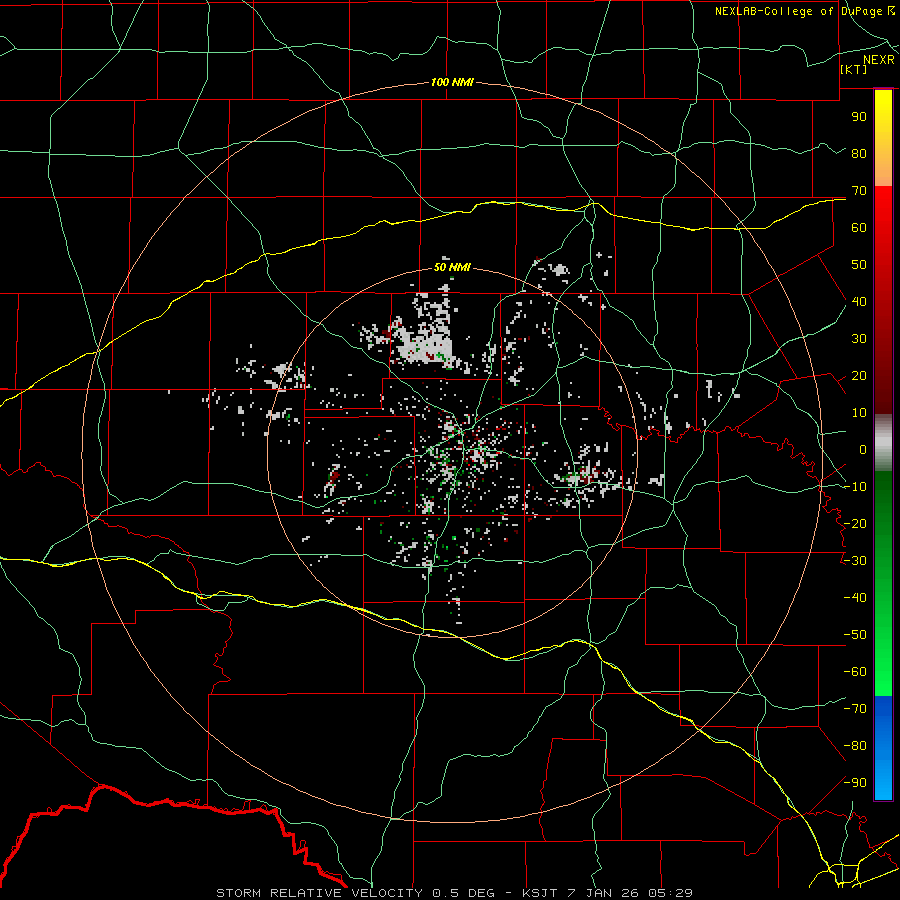Image resolution: width=900 pixels, height=900 pixels.
Task: Click the dark blue color bar segment
Action: pyautogui.click(x=883, y=712)
